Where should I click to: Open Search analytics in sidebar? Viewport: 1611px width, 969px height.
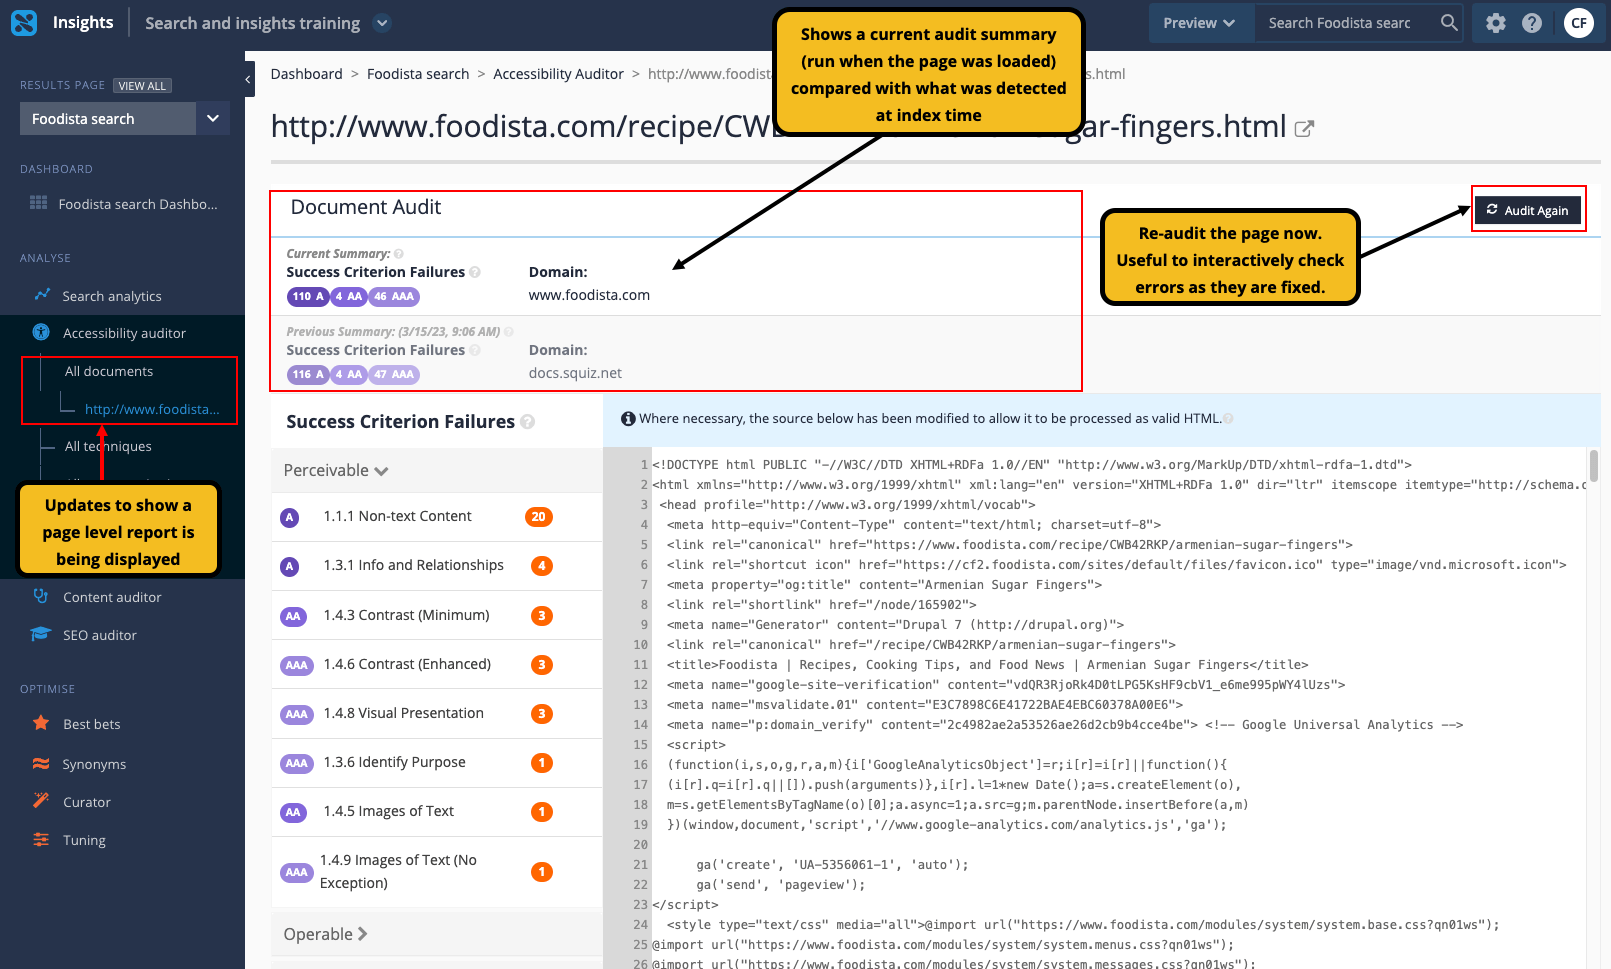coord(111,296)
